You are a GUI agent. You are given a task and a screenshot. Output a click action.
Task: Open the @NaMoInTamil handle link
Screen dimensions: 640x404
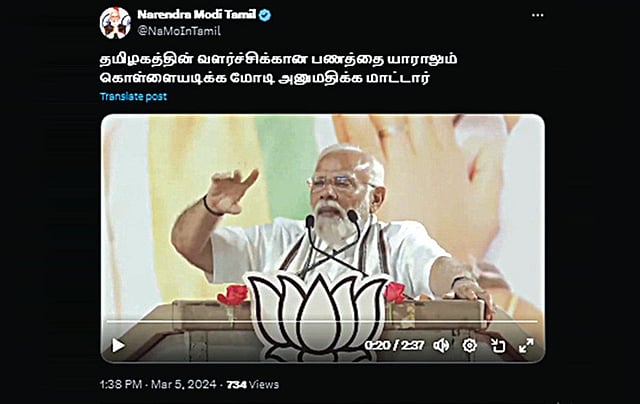[x=179, y=31]
